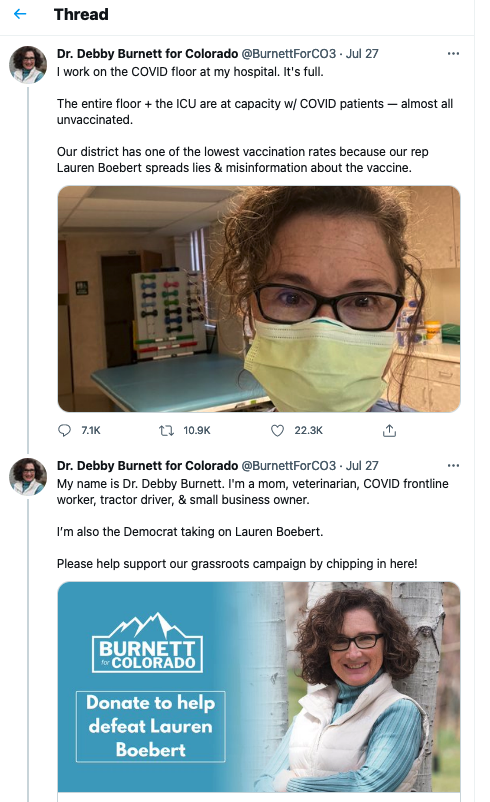Open the Burnett for Colorado donation card
The height and width of the screenshot is (802, 490).
coord(259,687)
